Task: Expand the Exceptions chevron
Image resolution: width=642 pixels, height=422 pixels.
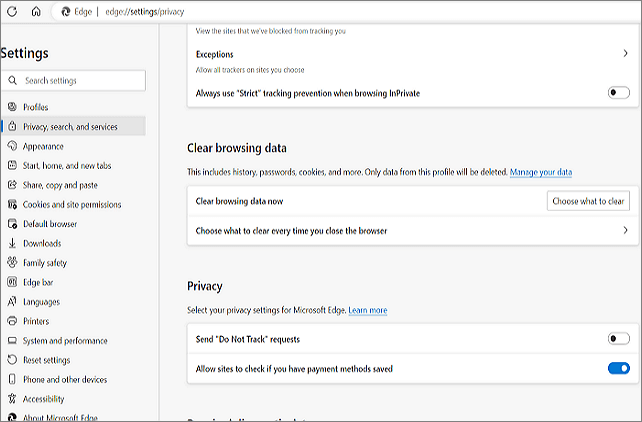Action: (625, 53)
